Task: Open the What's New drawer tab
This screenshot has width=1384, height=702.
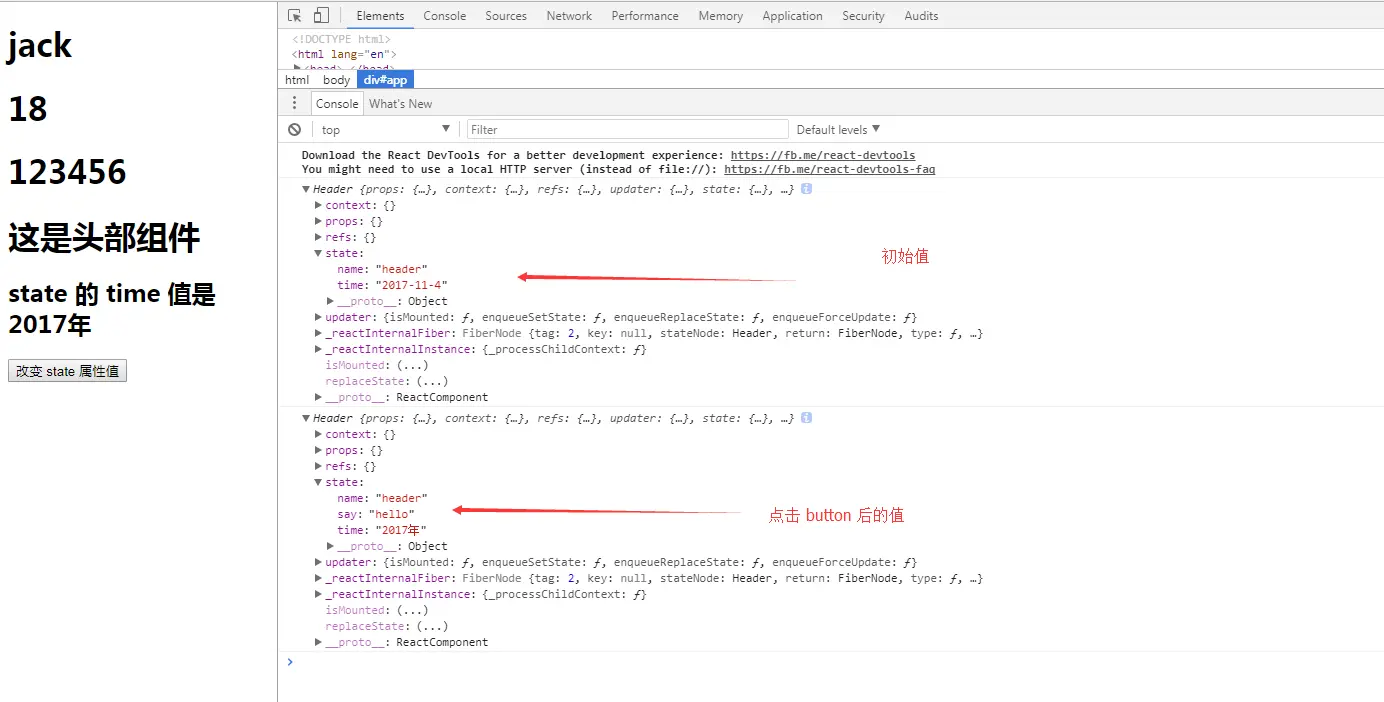Action: (400, 104)
